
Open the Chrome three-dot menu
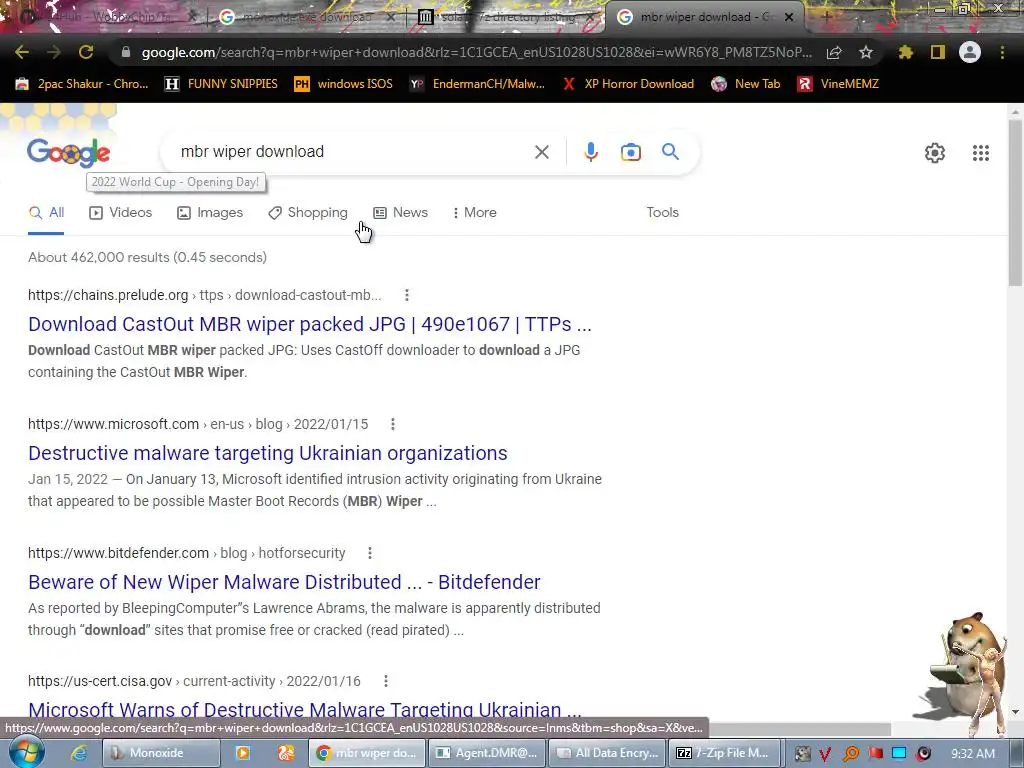pyautogui.click(x=1002, y=52)
